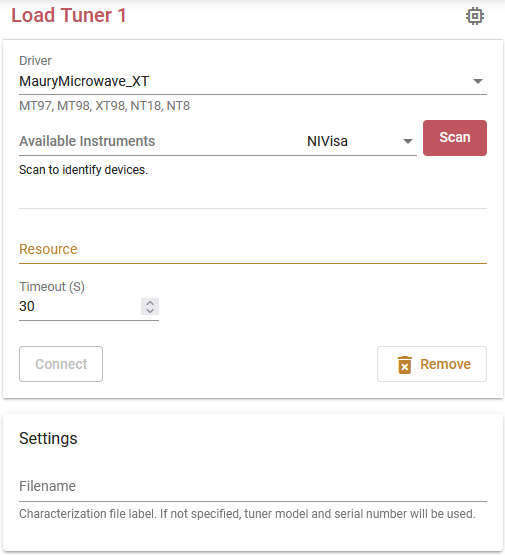Click the red Scan button
Screen dimensions: 505x555
455,138
